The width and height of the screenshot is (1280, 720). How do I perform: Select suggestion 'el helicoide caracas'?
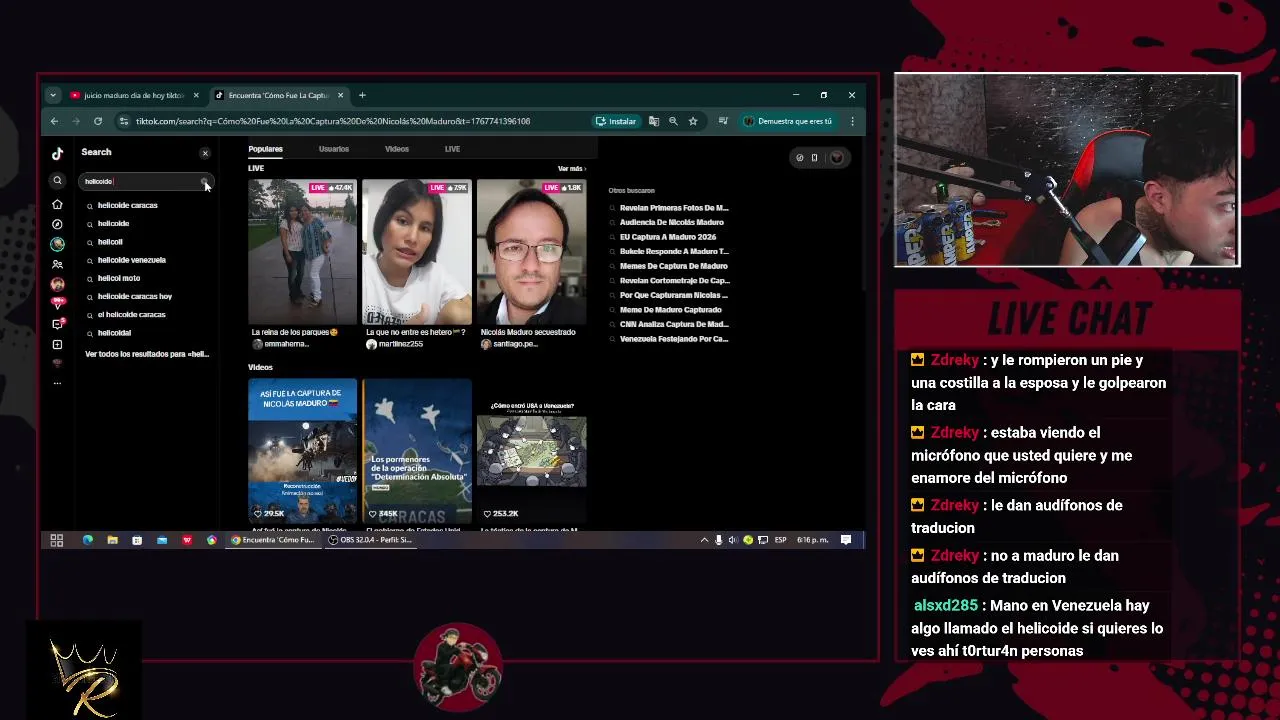[132, 314]
